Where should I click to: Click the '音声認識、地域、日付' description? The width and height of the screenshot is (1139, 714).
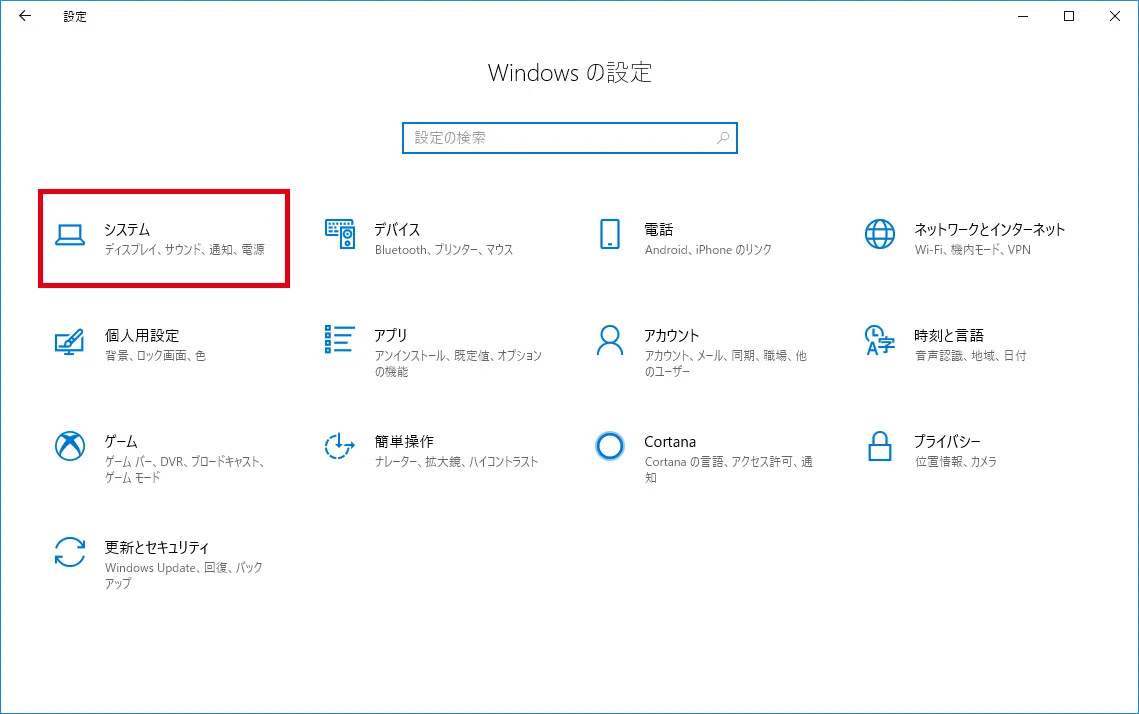(x=970, y=356)
